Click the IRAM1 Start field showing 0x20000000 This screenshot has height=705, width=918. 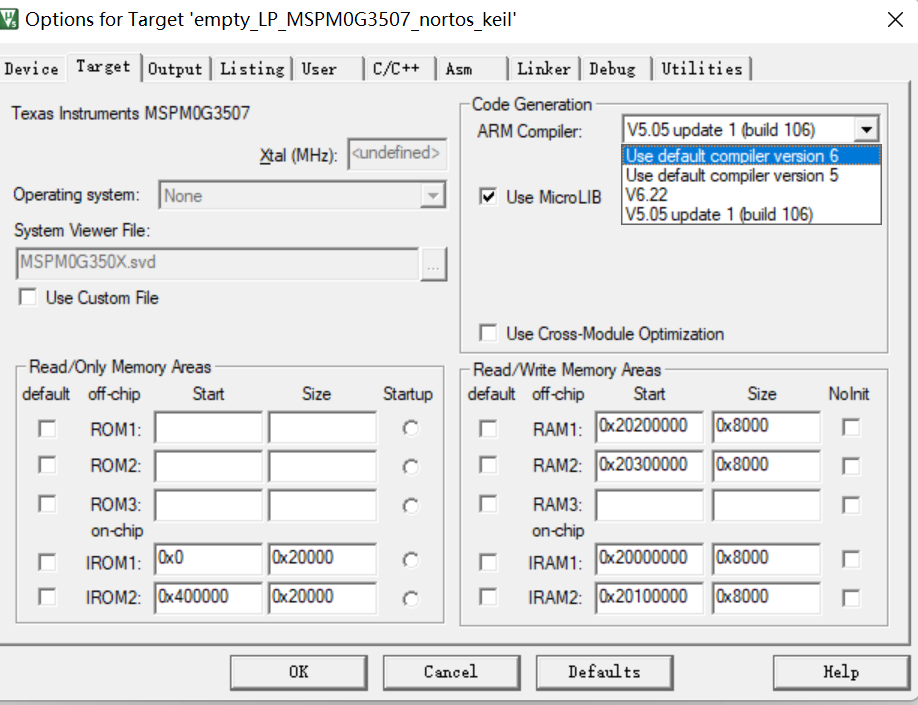(649, 559)
